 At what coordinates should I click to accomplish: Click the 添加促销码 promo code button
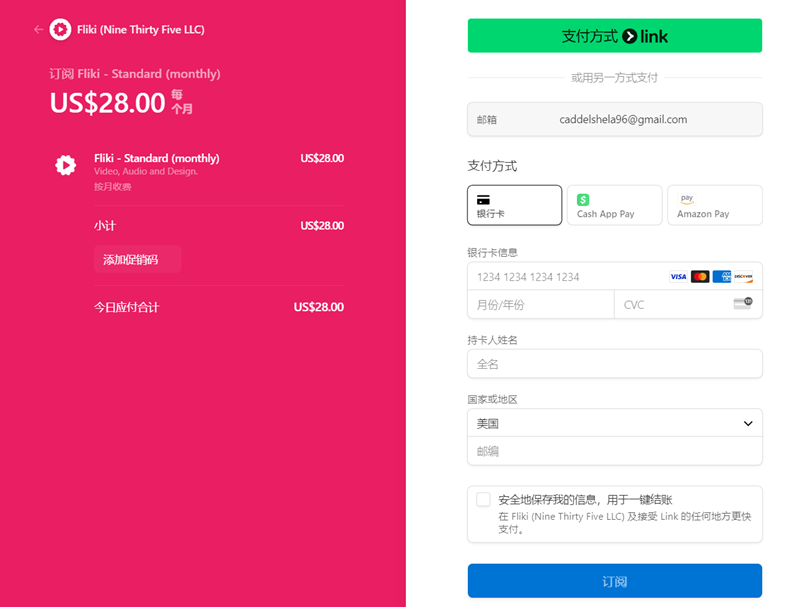(137, 260)
